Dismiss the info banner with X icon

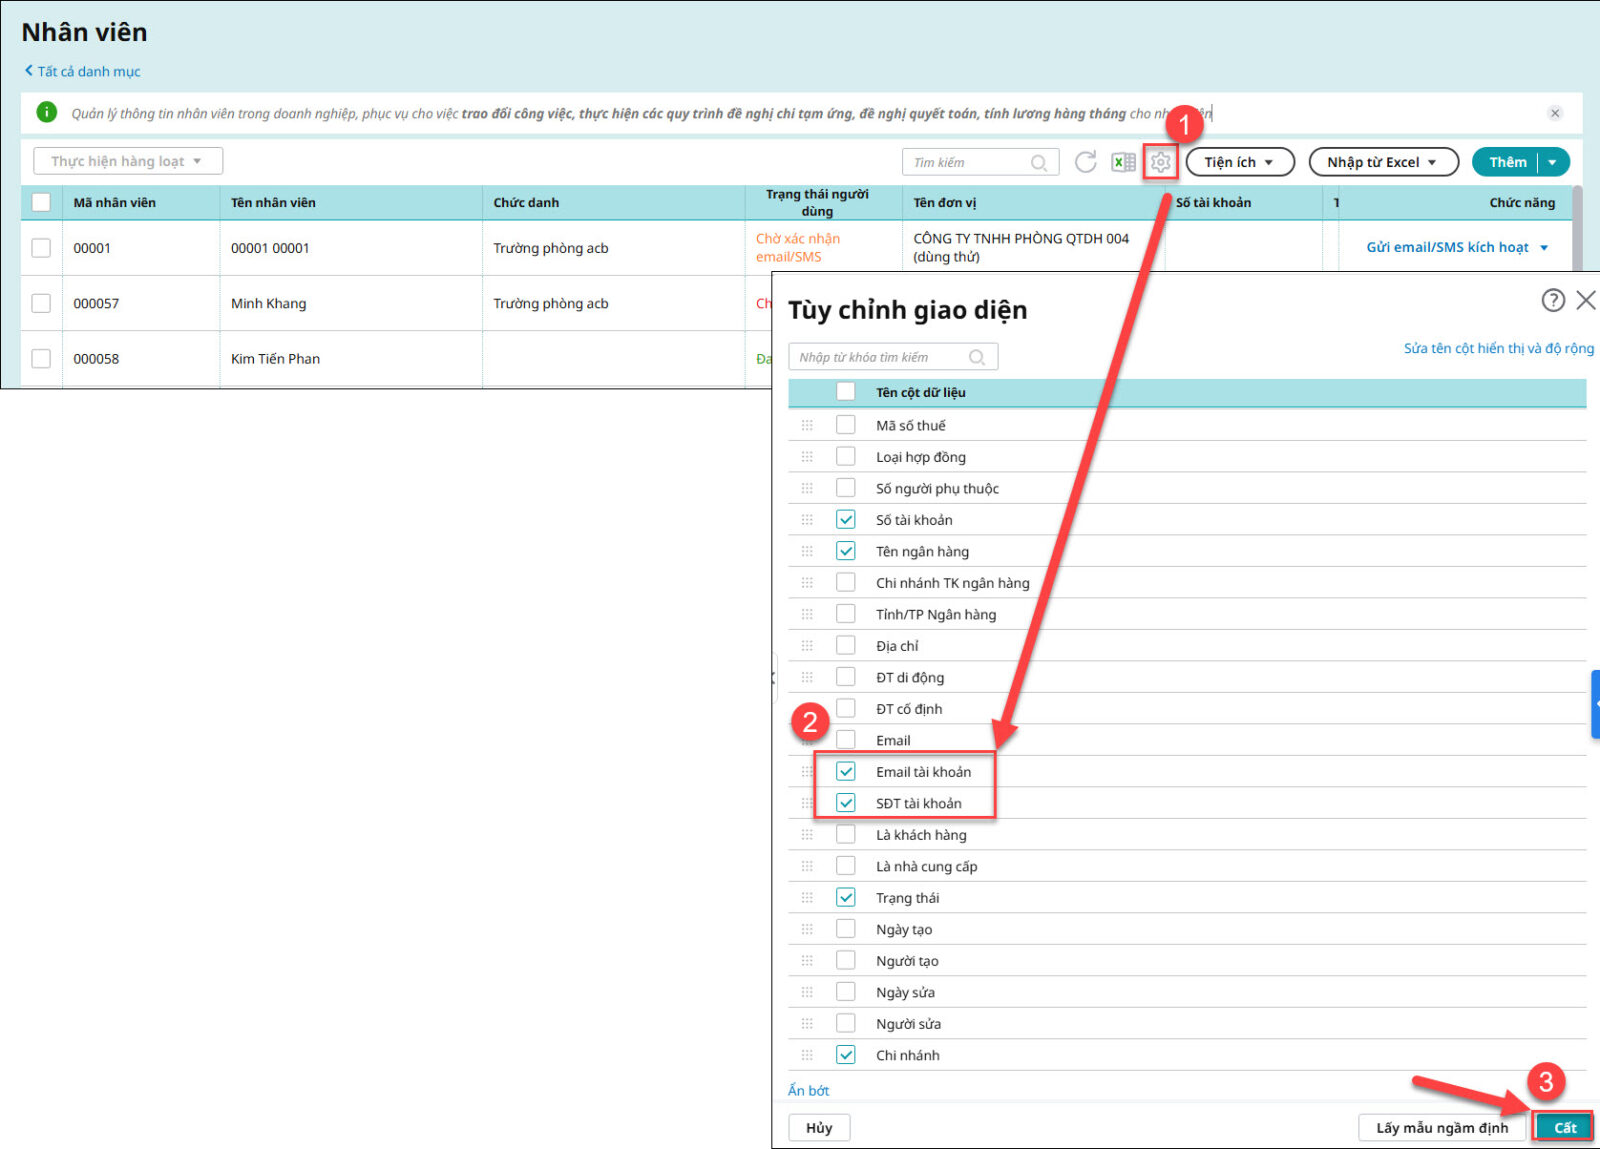(x=1554, y=113)
